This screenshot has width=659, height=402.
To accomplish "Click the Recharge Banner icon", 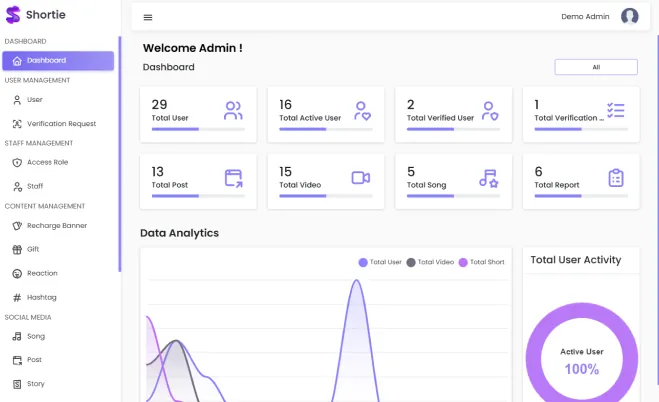I will click(x=17, y=226).
